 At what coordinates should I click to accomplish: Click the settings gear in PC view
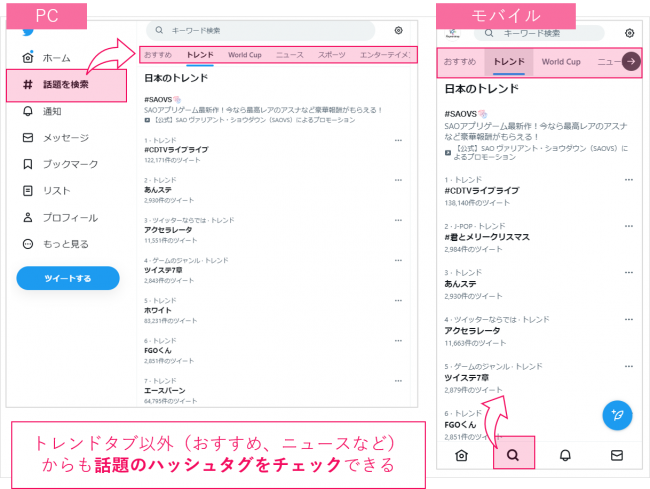click(399, 31)
